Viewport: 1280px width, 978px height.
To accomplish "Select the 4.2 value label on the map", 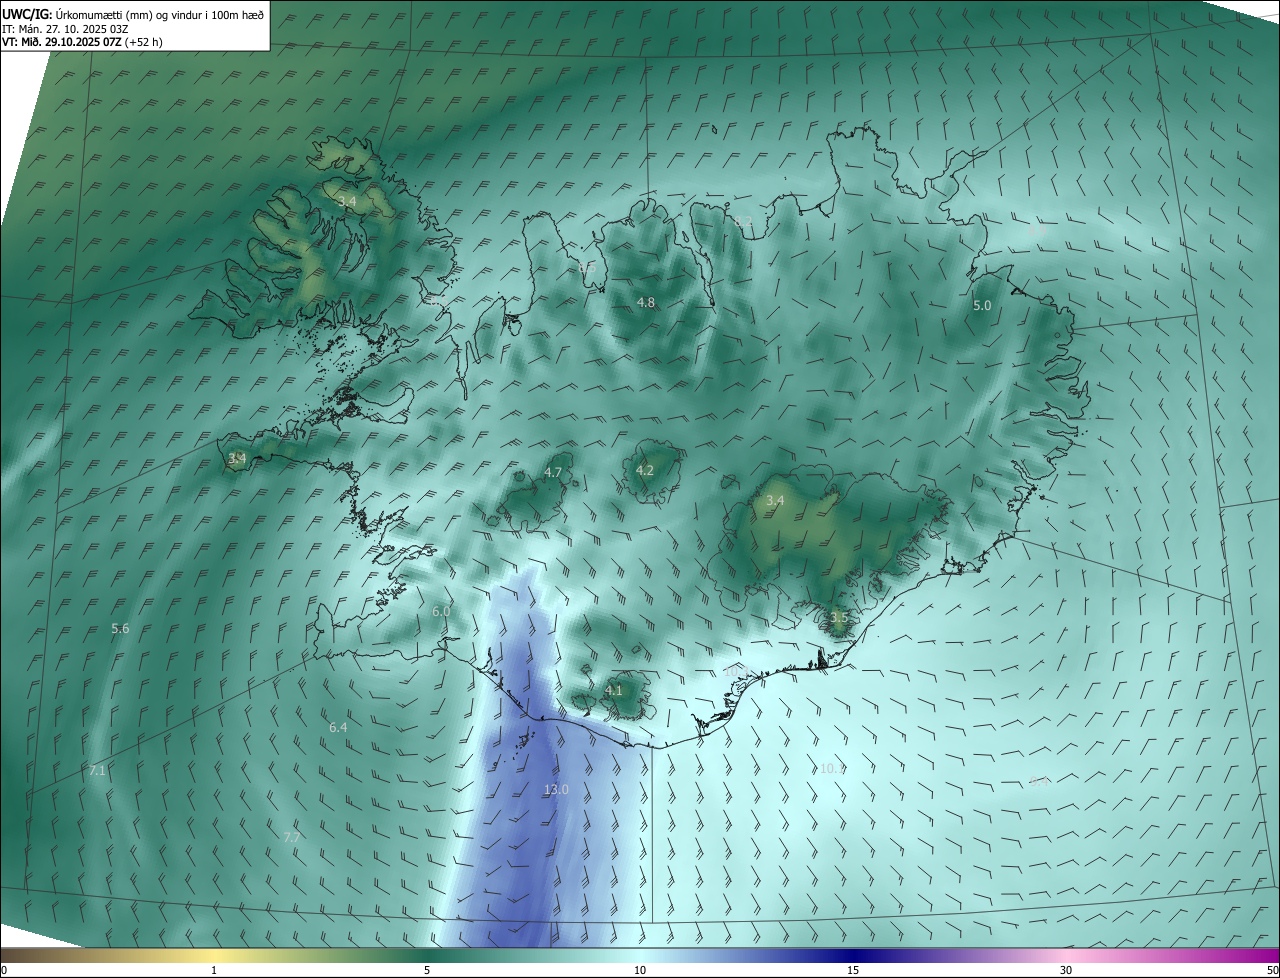I will [645, 470].
